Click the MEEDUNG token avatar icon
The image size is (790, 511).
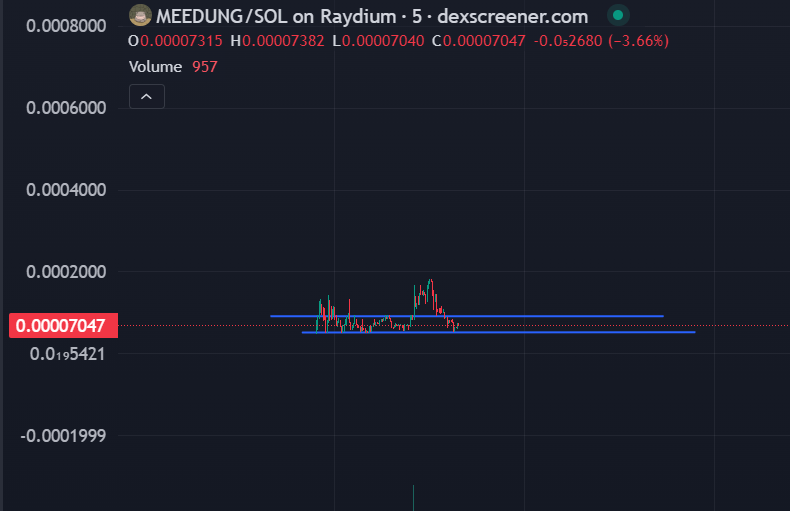click(140, 16)
